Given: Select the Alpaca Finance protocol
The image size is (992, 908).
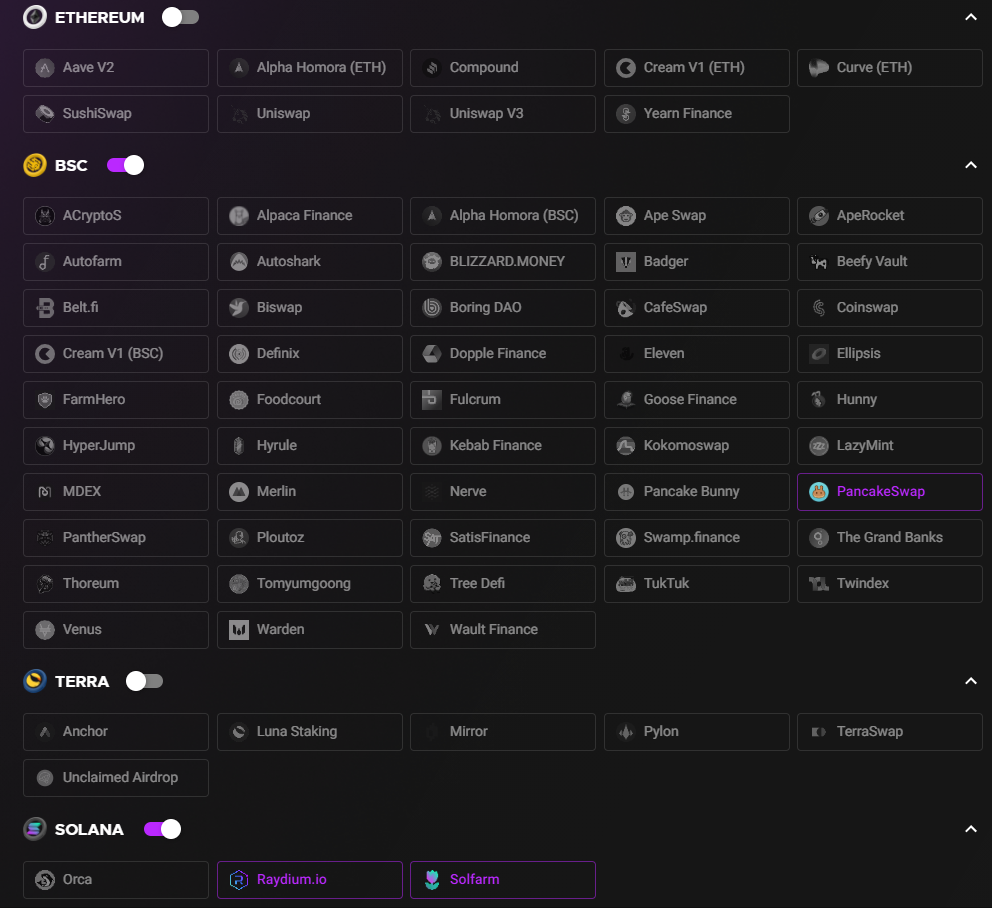Looking at the screenshot, I should pyautogui.click(x=309, y=216).
